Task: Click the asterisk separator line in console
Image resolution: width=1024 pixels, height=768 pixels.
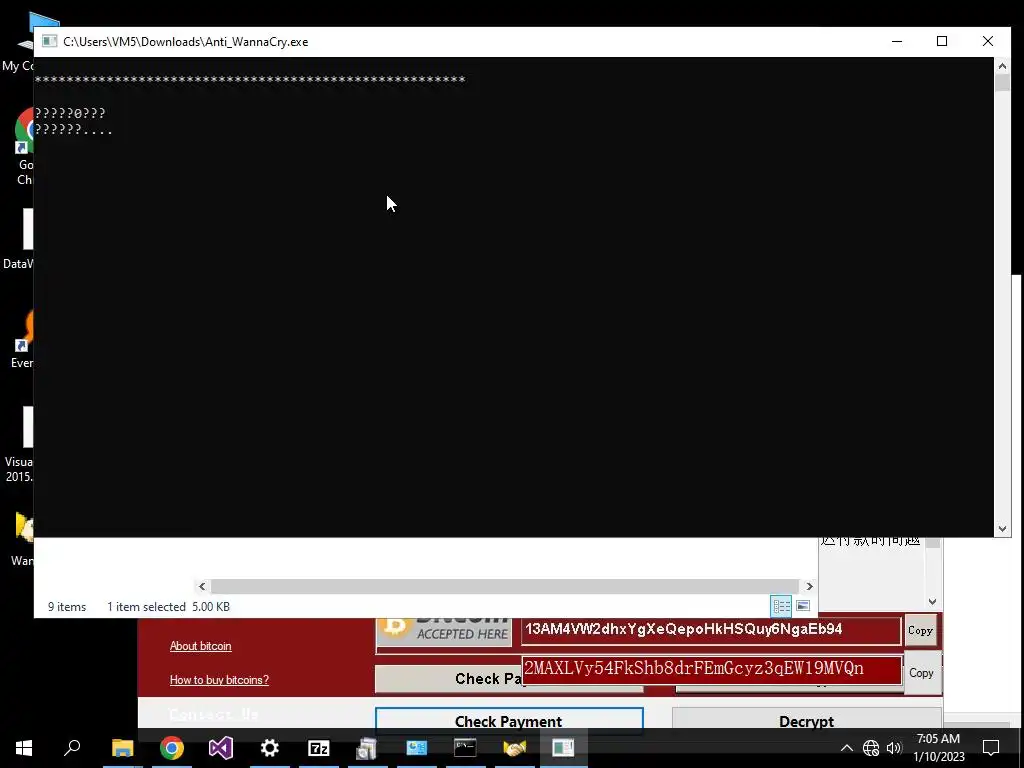Action: coord(250,80)
